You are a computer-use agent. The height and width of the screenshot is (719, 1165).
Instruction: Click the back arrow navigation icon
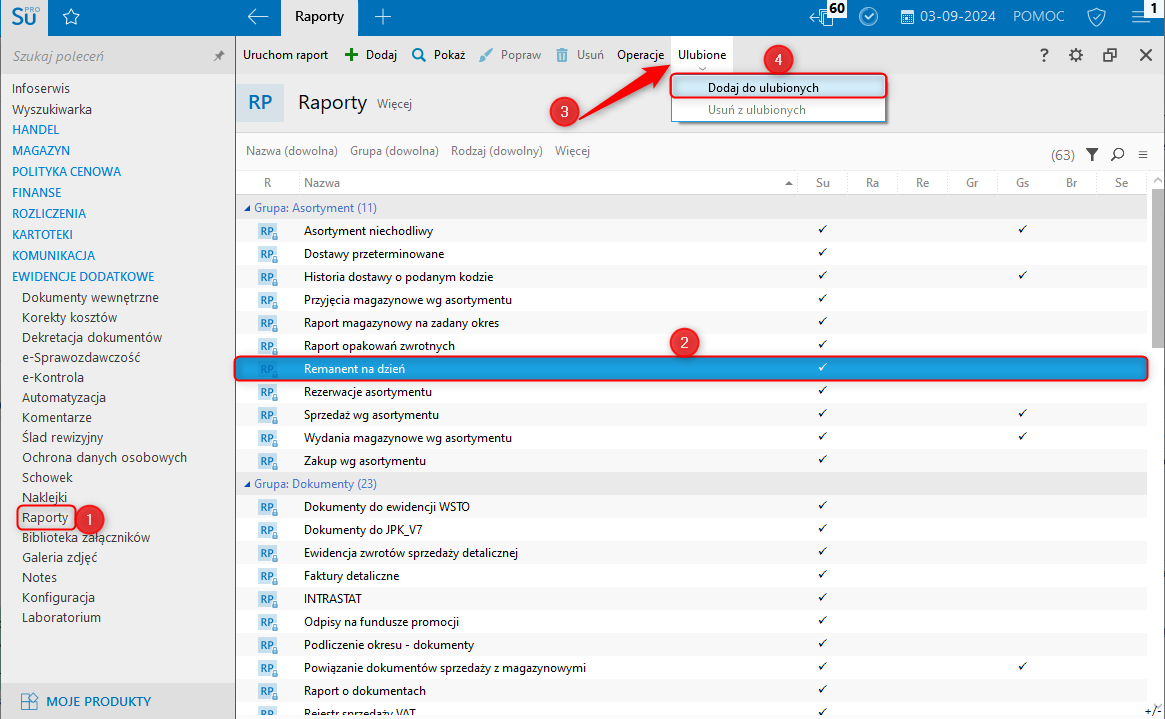pyautogui.click(x=258, y=17)
